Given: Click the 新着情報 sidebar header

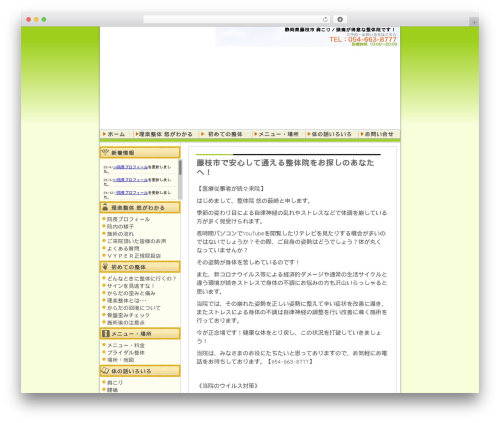Looking at the screenshot, I should pos(140,152).
